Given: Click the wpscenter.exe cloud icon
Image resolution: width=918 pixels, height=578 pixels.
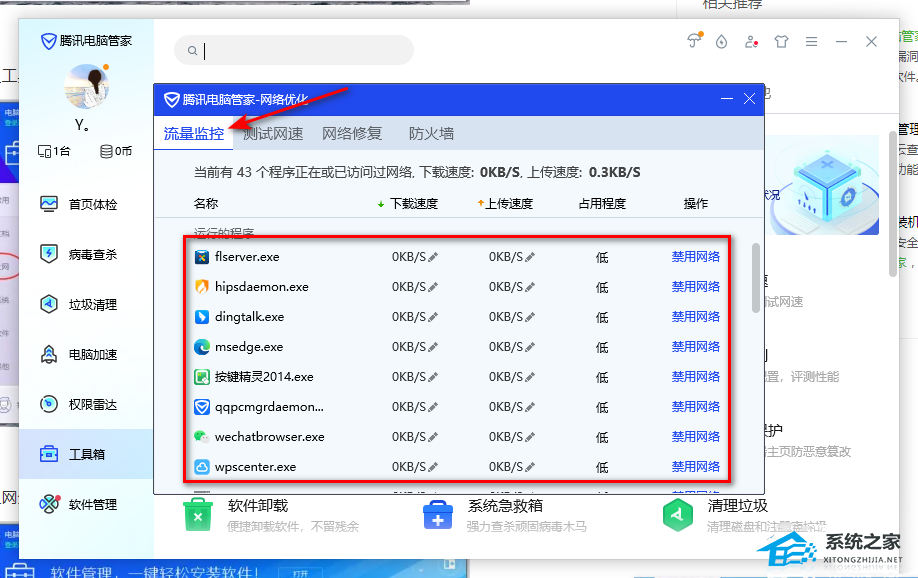Looking at the screenshot, I should 202,467.
